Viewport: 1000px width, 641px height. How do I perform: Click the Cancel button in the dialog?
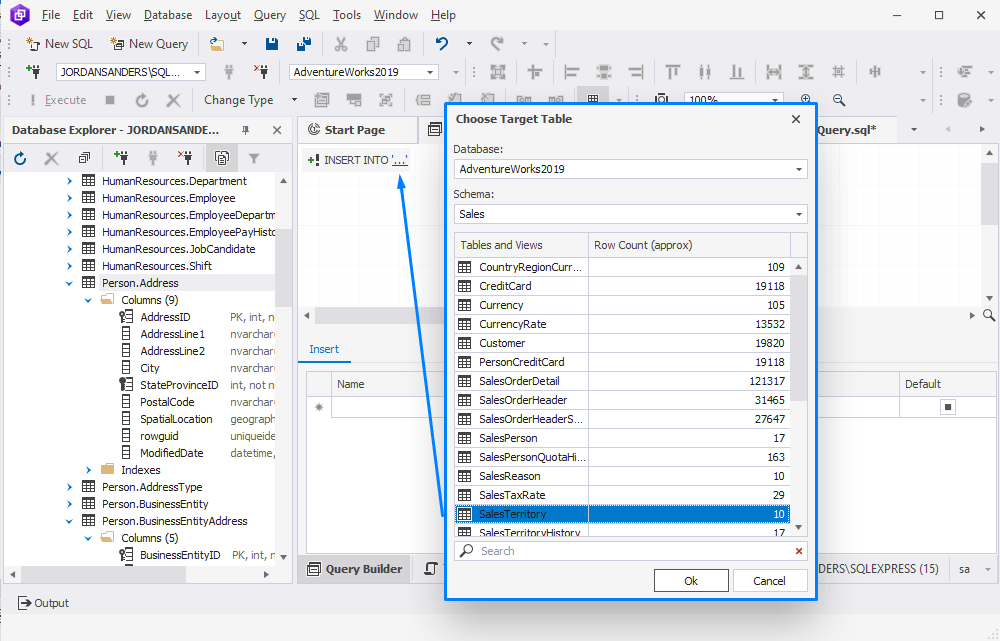(x=770, y=580)
